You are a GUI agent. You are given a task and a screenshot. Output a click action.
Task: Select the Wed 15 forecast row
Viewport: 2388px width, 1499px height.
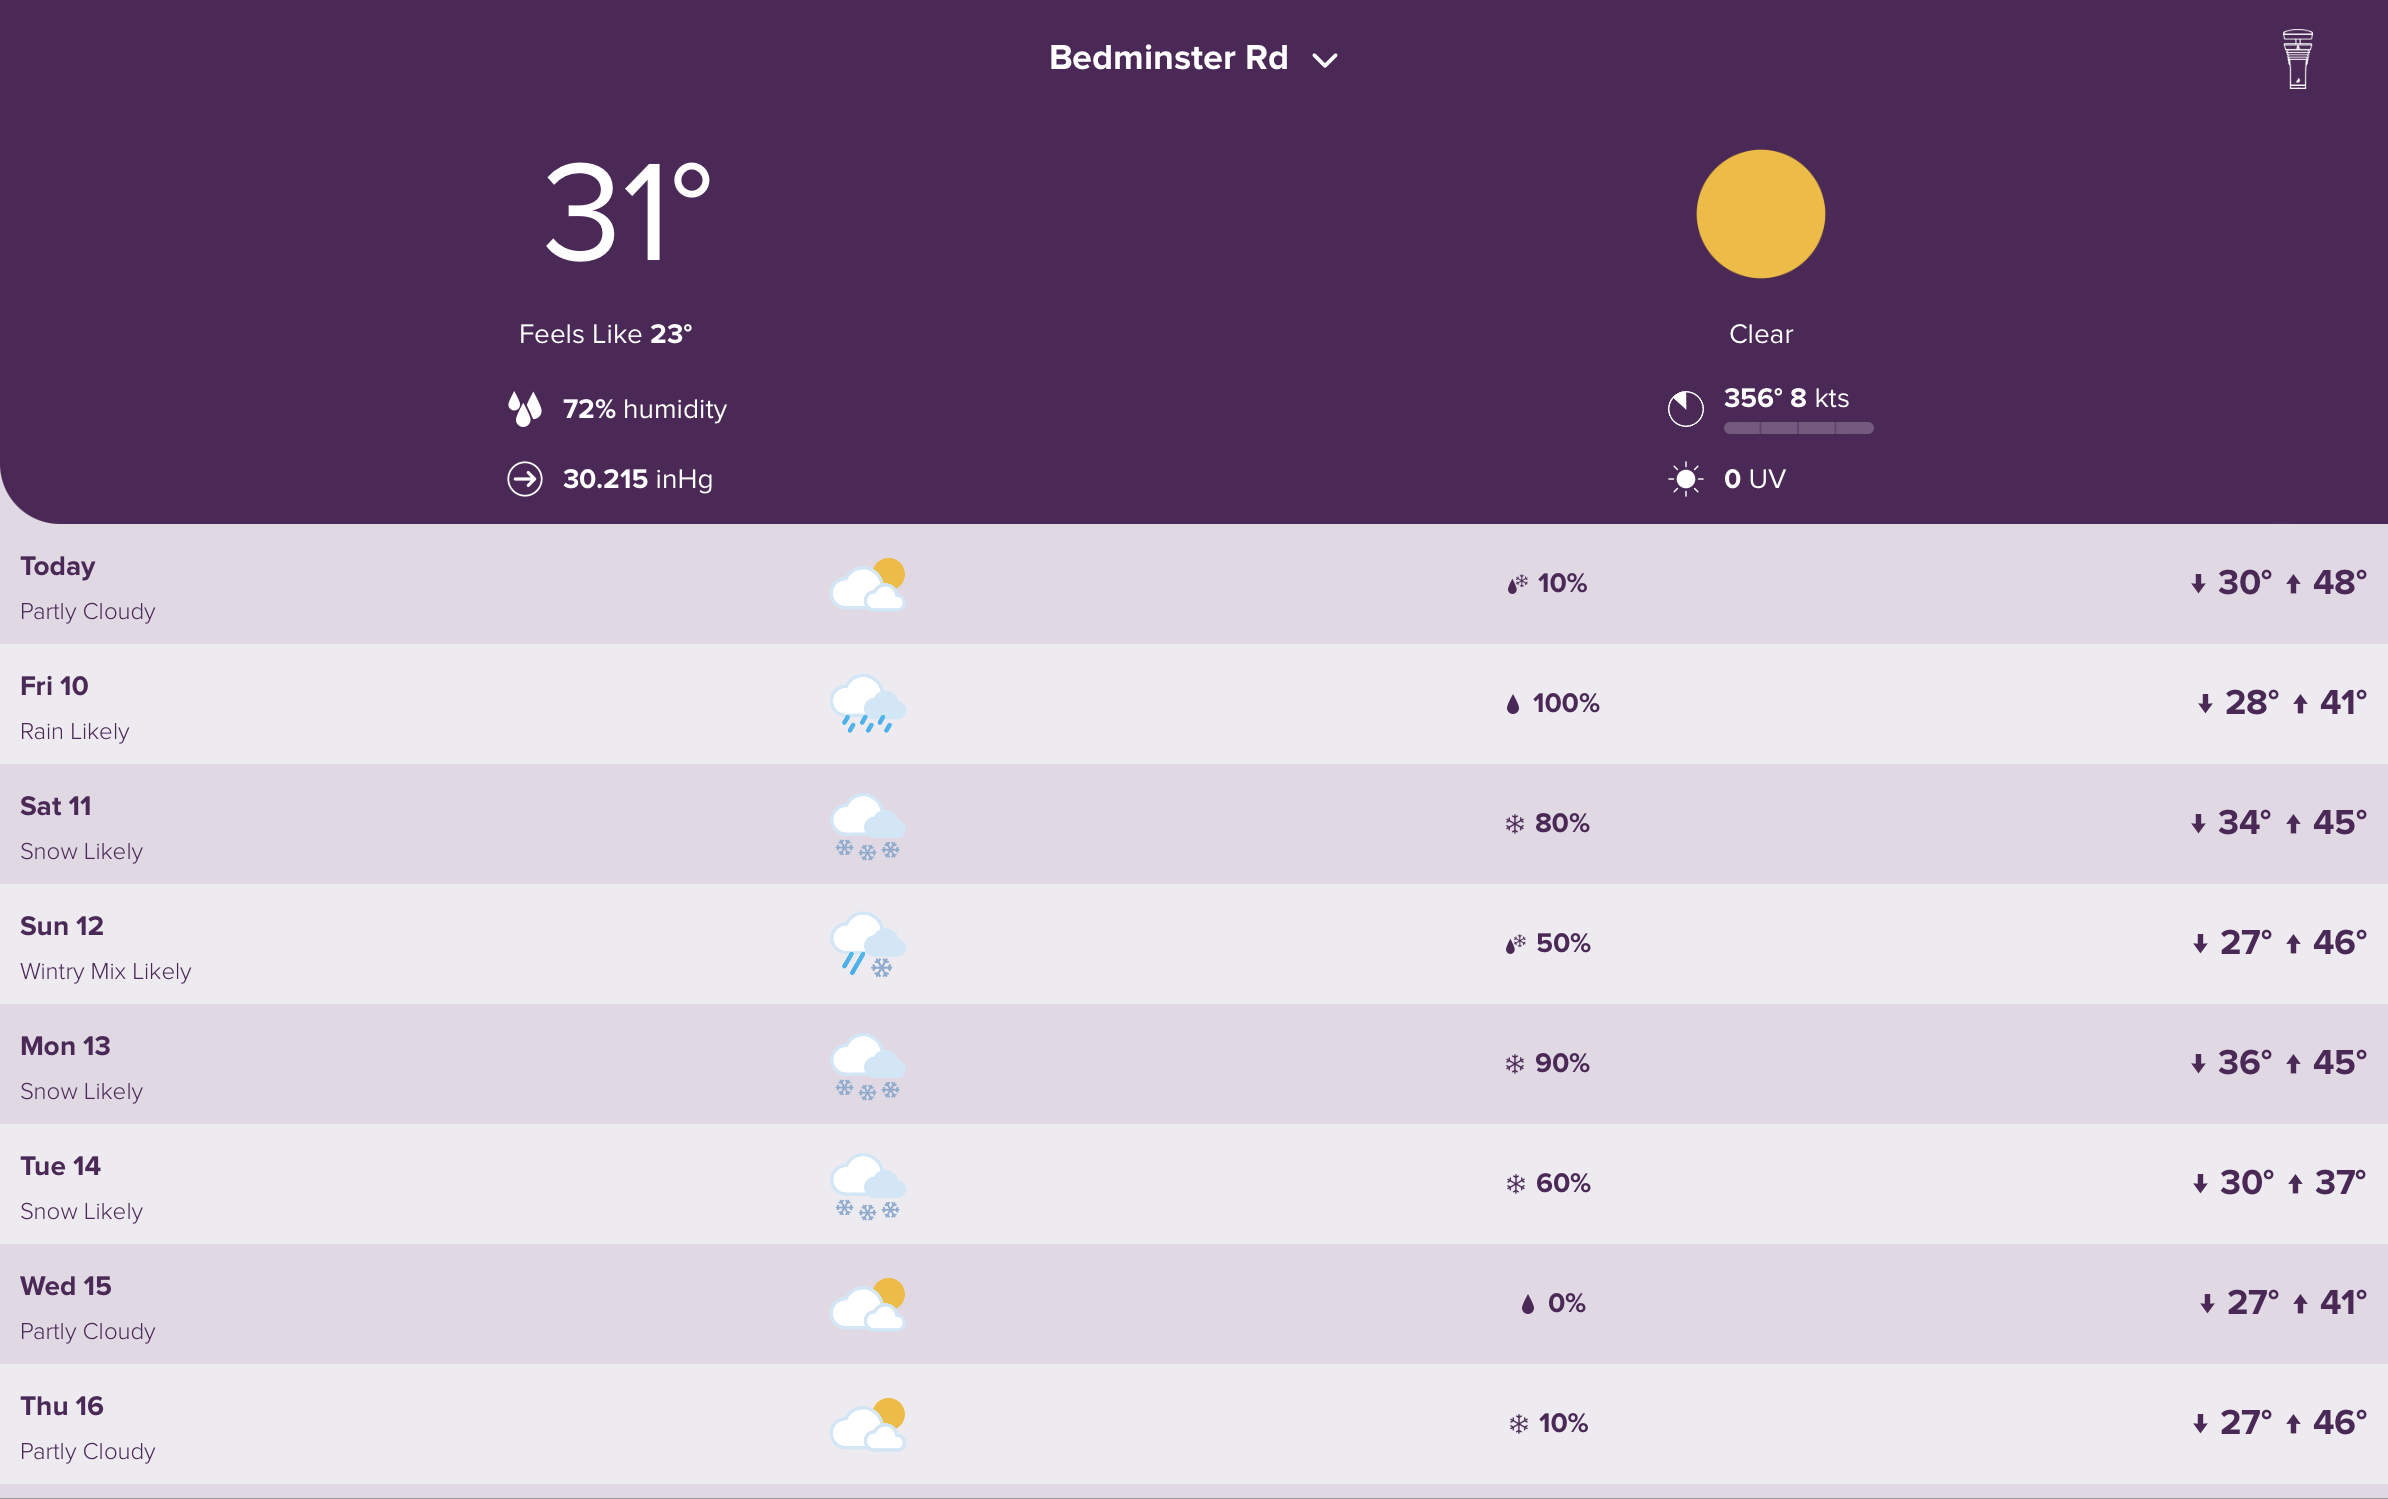[1194, 1304]
